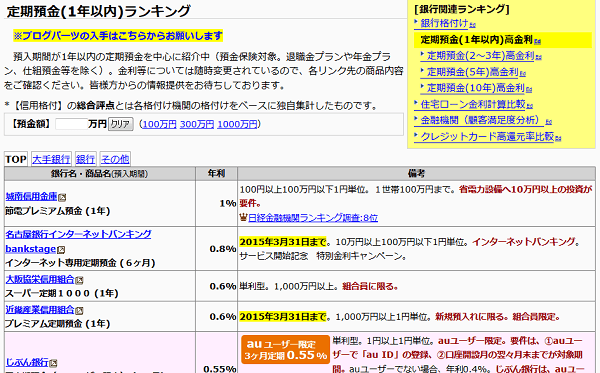The image size is (600, 373).
Task: Click スーパー定期１０００ (1年) product text
Action: [x=62, y=293]
